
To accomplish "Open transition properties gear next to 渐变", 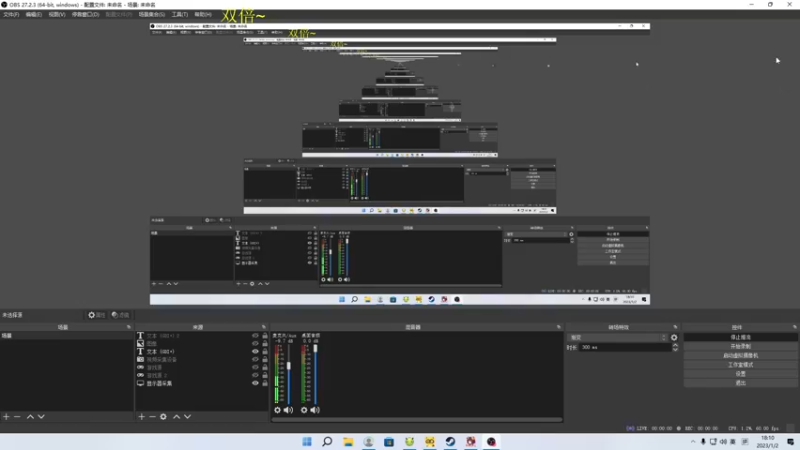I will [674, 337].
